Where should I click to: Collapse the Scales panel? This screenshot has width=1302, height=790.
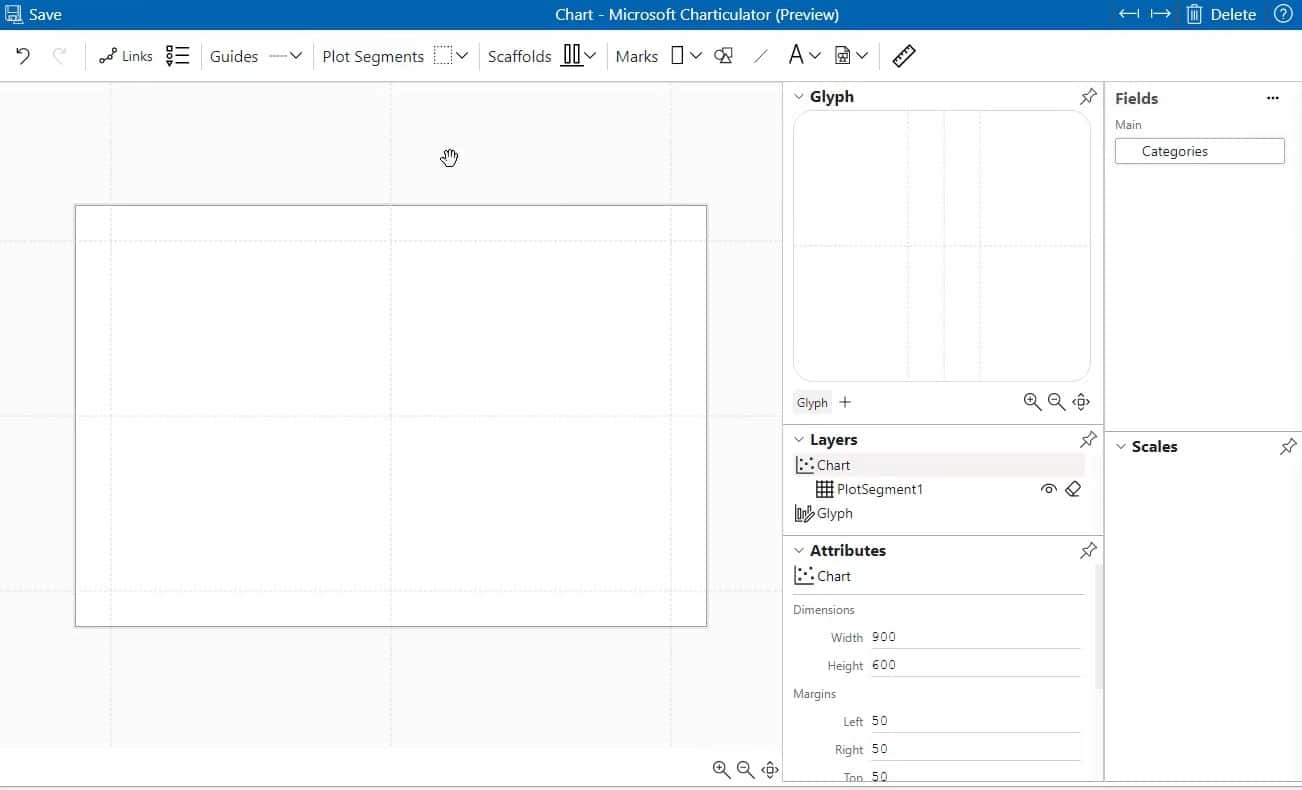[1121, 447]
